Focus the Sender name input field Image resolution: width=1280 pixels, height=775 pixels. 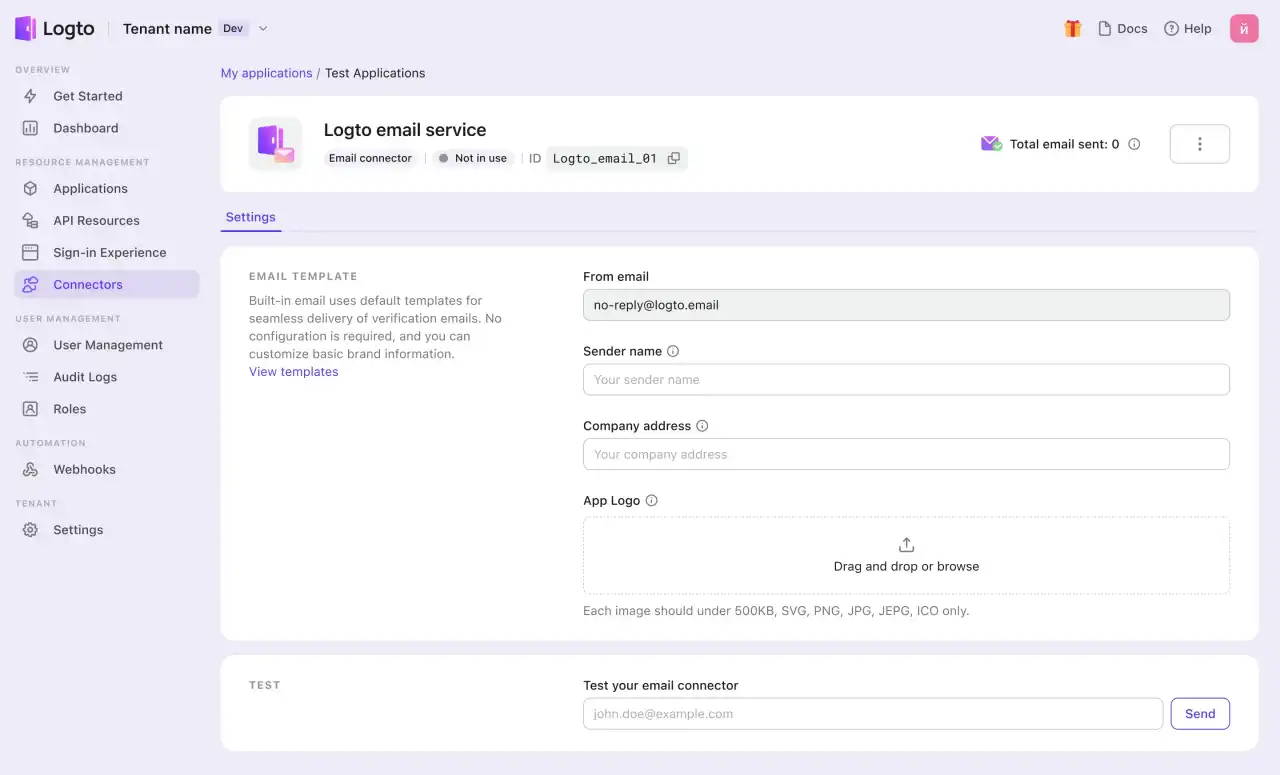click(905, 380)
